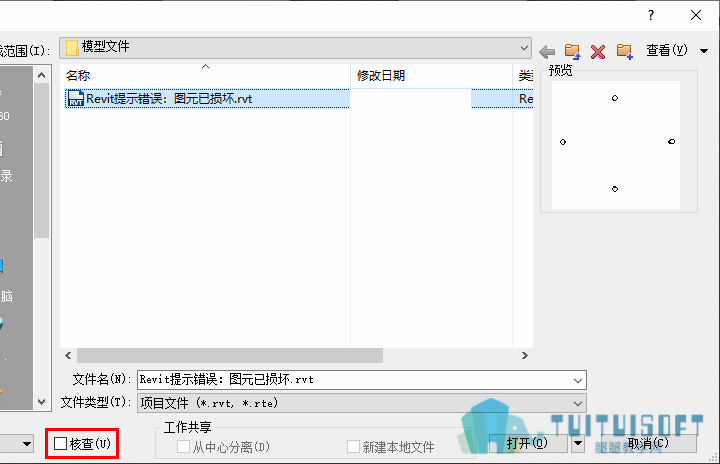Click the help question mark button
This screenshot has width=720, height=464.
[x=651, y=15]
